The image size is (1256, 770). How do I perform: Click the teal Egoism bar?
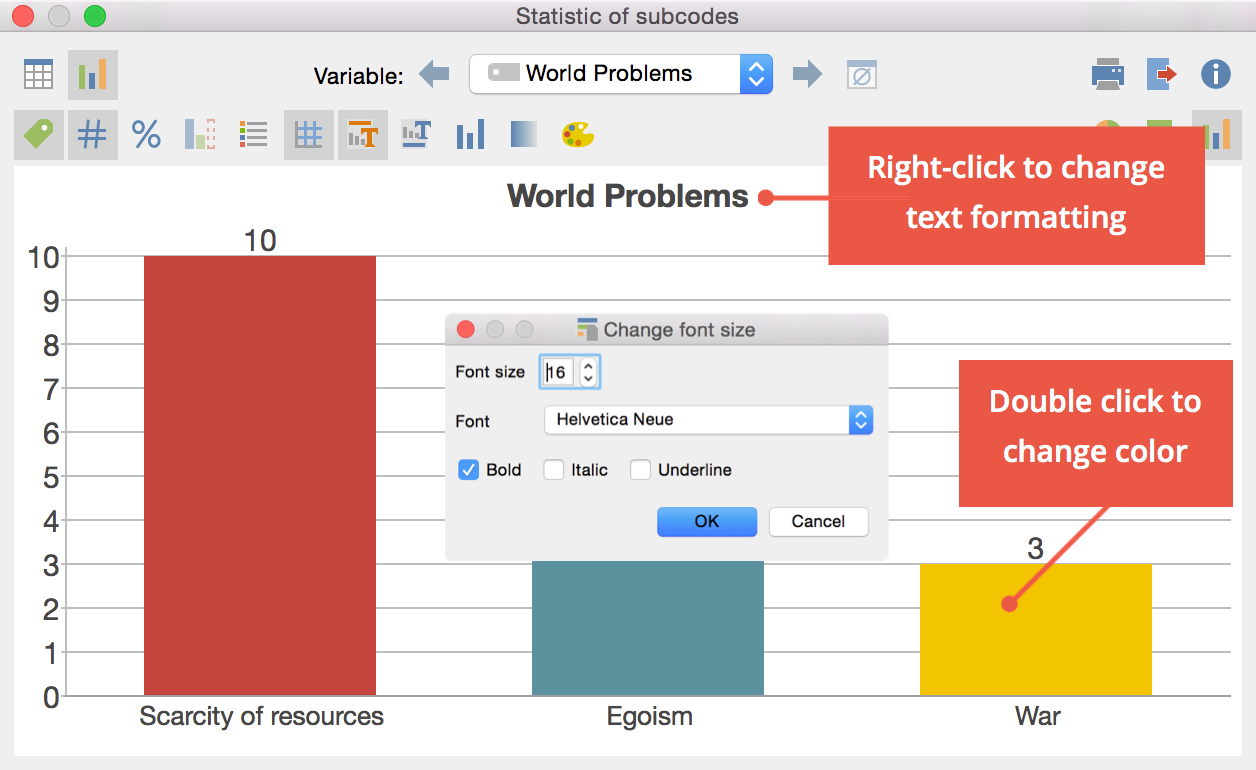(x=648, y=628)
